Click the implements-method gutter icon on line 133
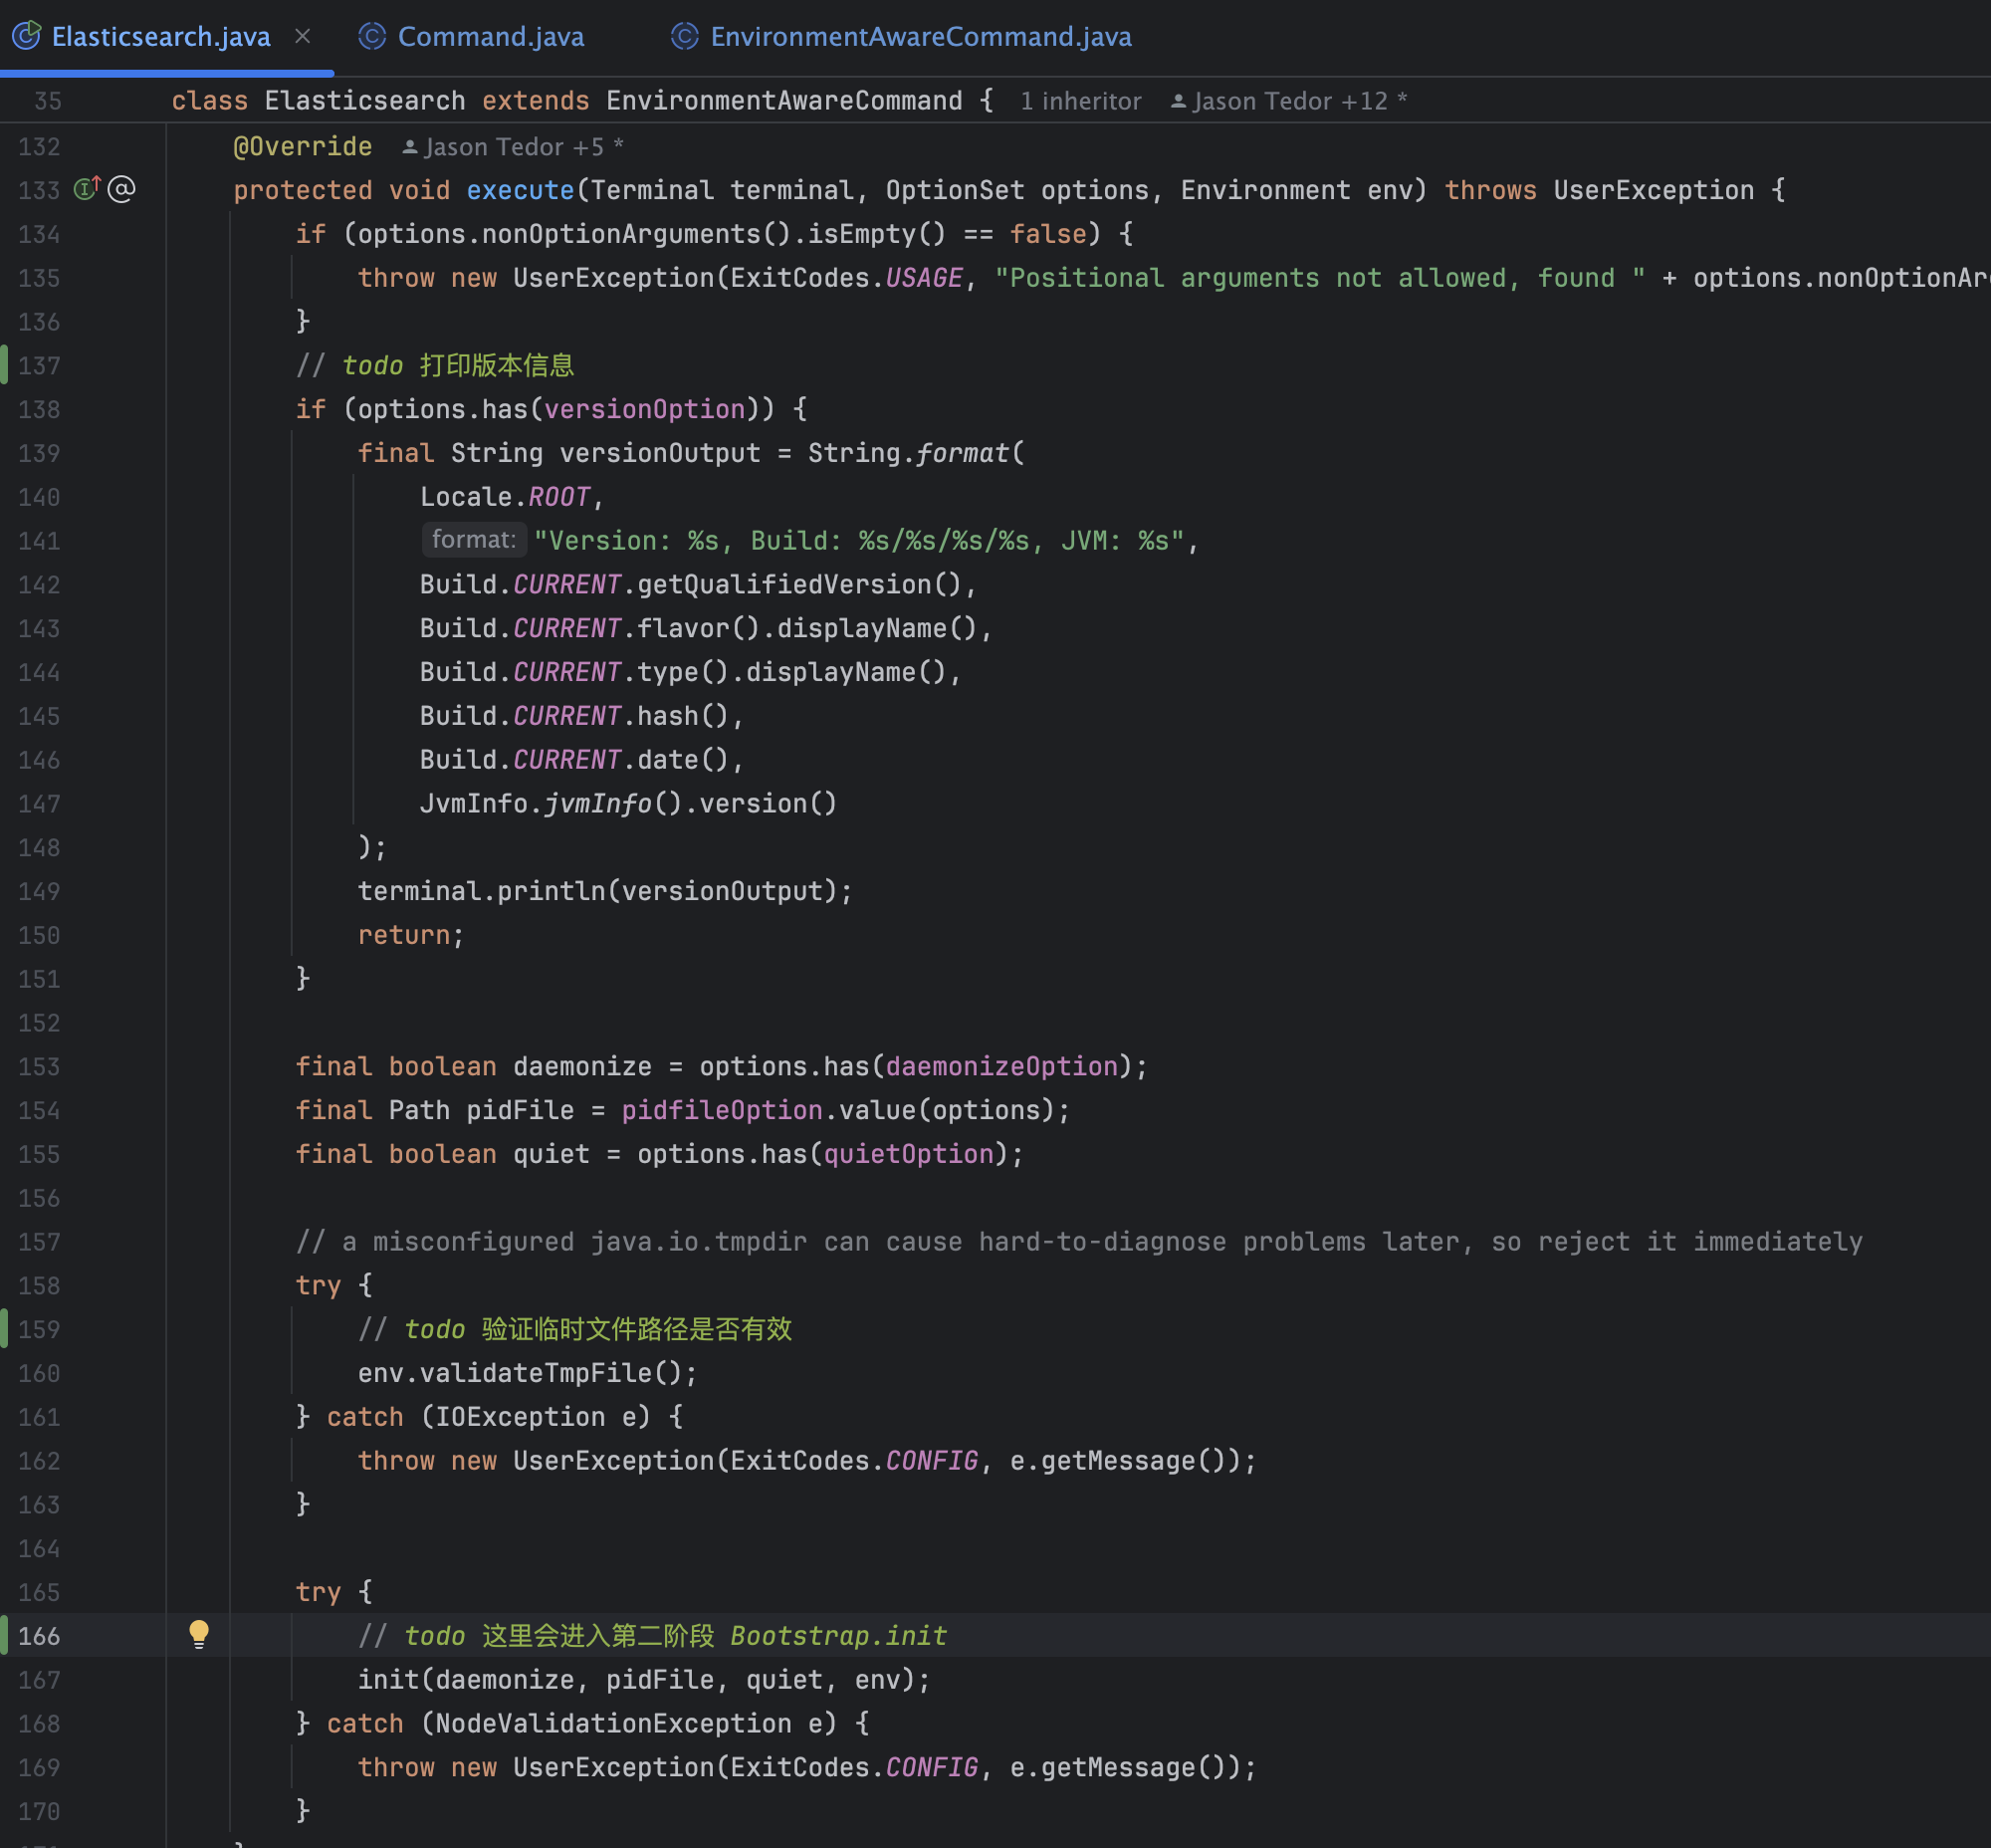Viewport: 1991px width, 1848px height. [x=87, y=188]
